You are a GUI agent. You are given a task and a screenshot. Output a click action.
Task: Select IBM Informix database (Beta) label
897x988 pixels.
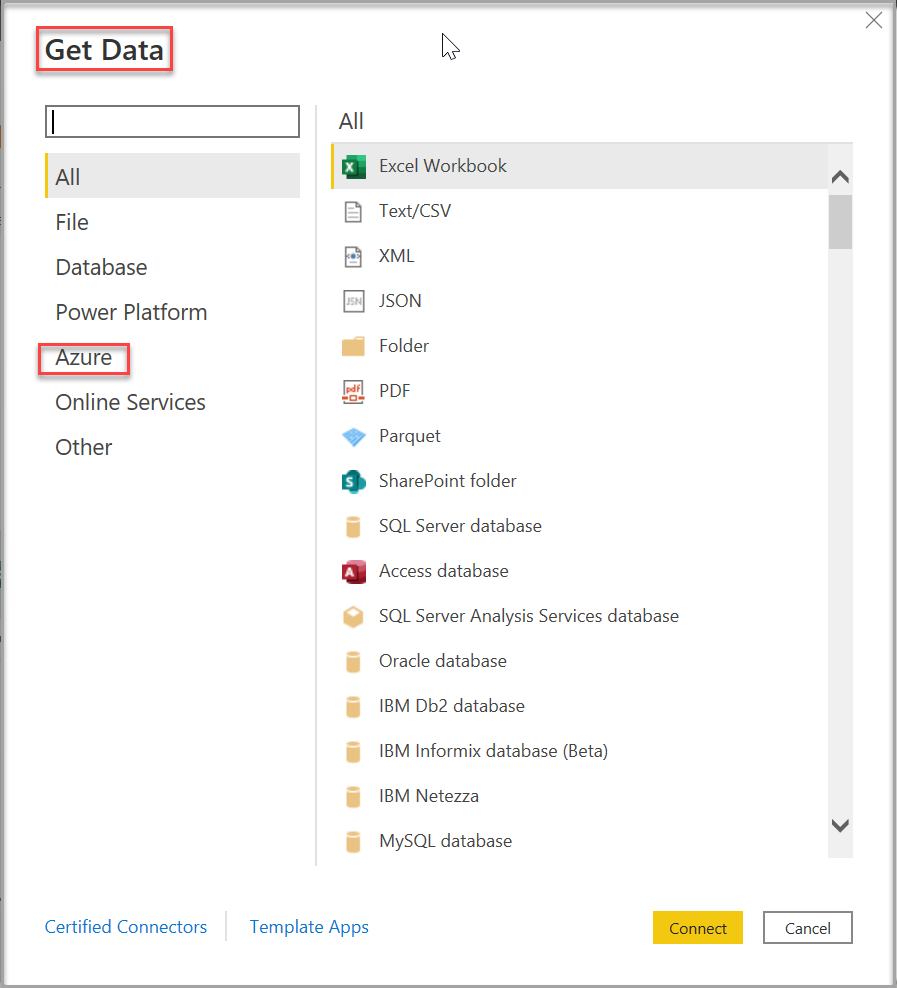pos(493,751)
